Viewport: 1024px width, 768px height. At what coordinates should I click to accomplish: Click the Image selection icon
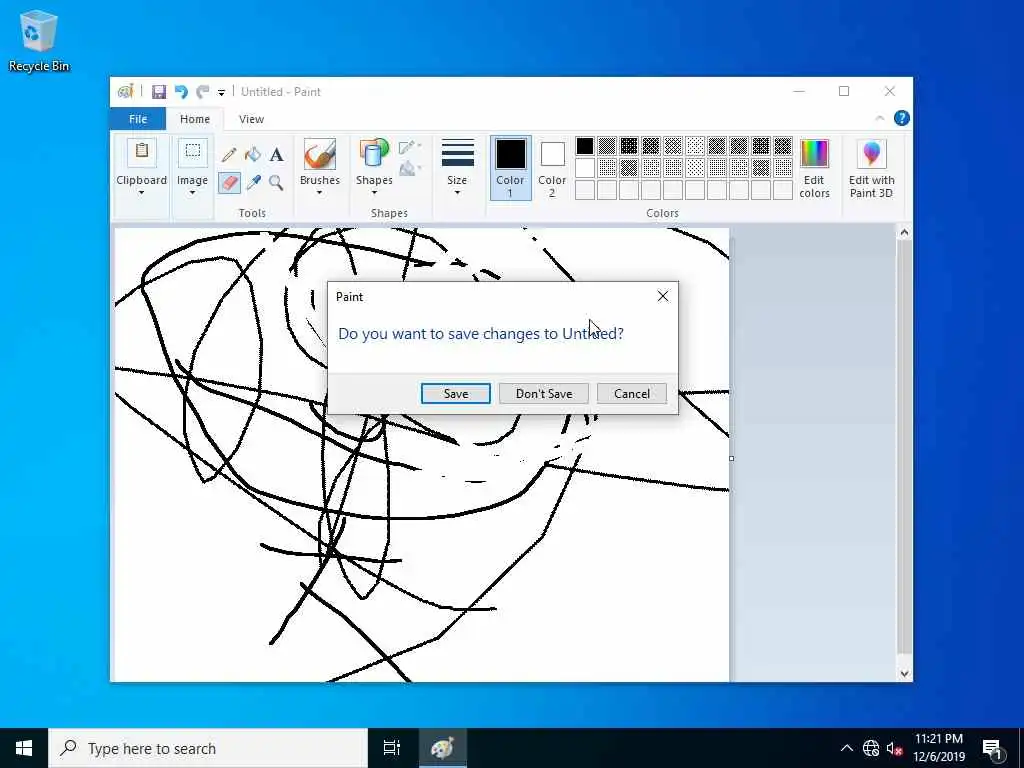point(193,152)
